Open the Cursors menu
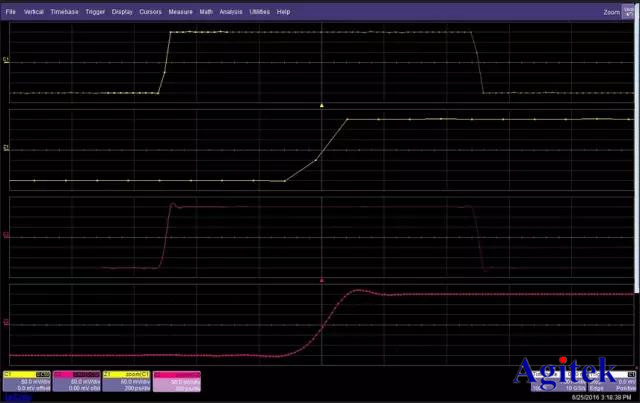640x403 pixels. pos(151,12)
